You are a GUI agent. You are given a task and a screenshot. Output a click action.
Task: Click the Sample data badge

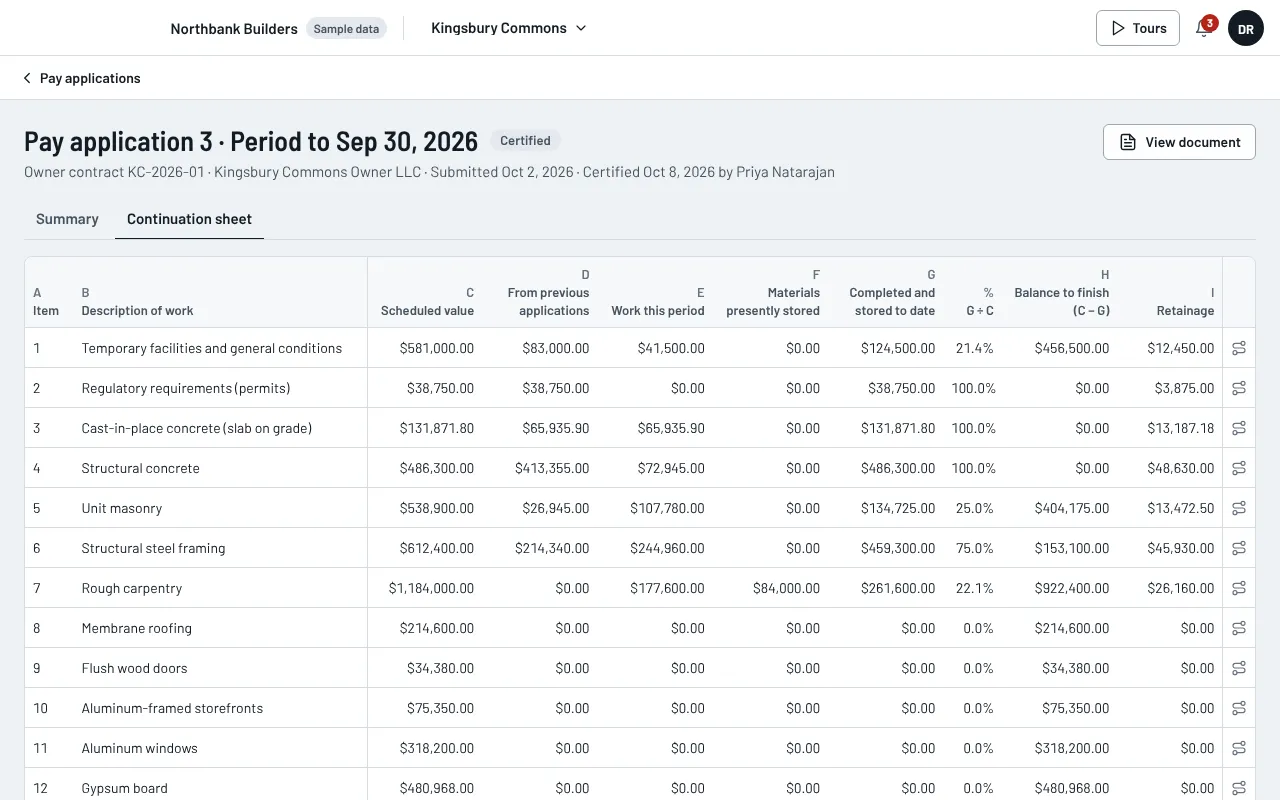pyautogui.click(x=346, y=29)
